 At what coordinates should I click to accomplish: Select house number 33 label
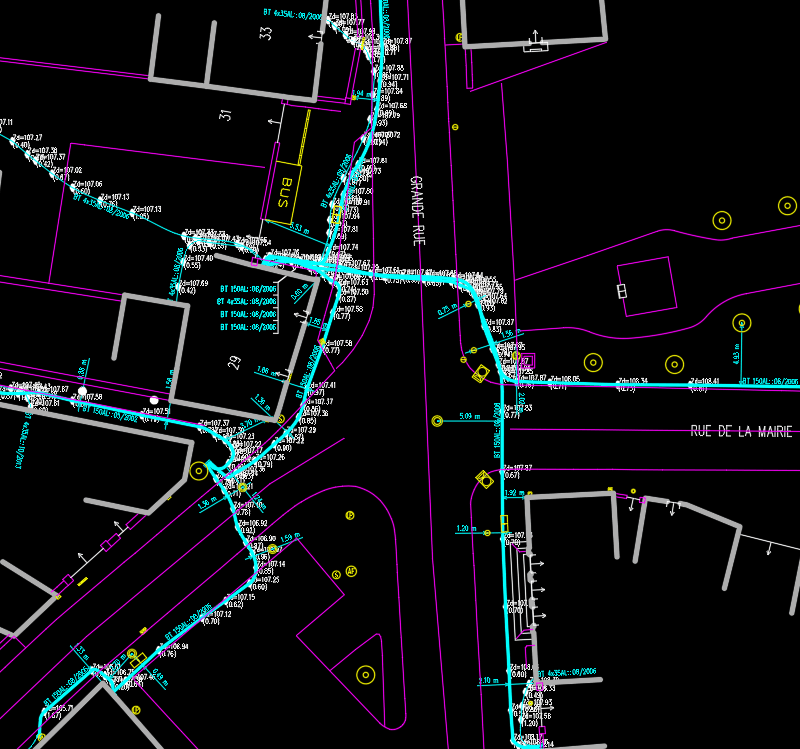click(265, 33)
